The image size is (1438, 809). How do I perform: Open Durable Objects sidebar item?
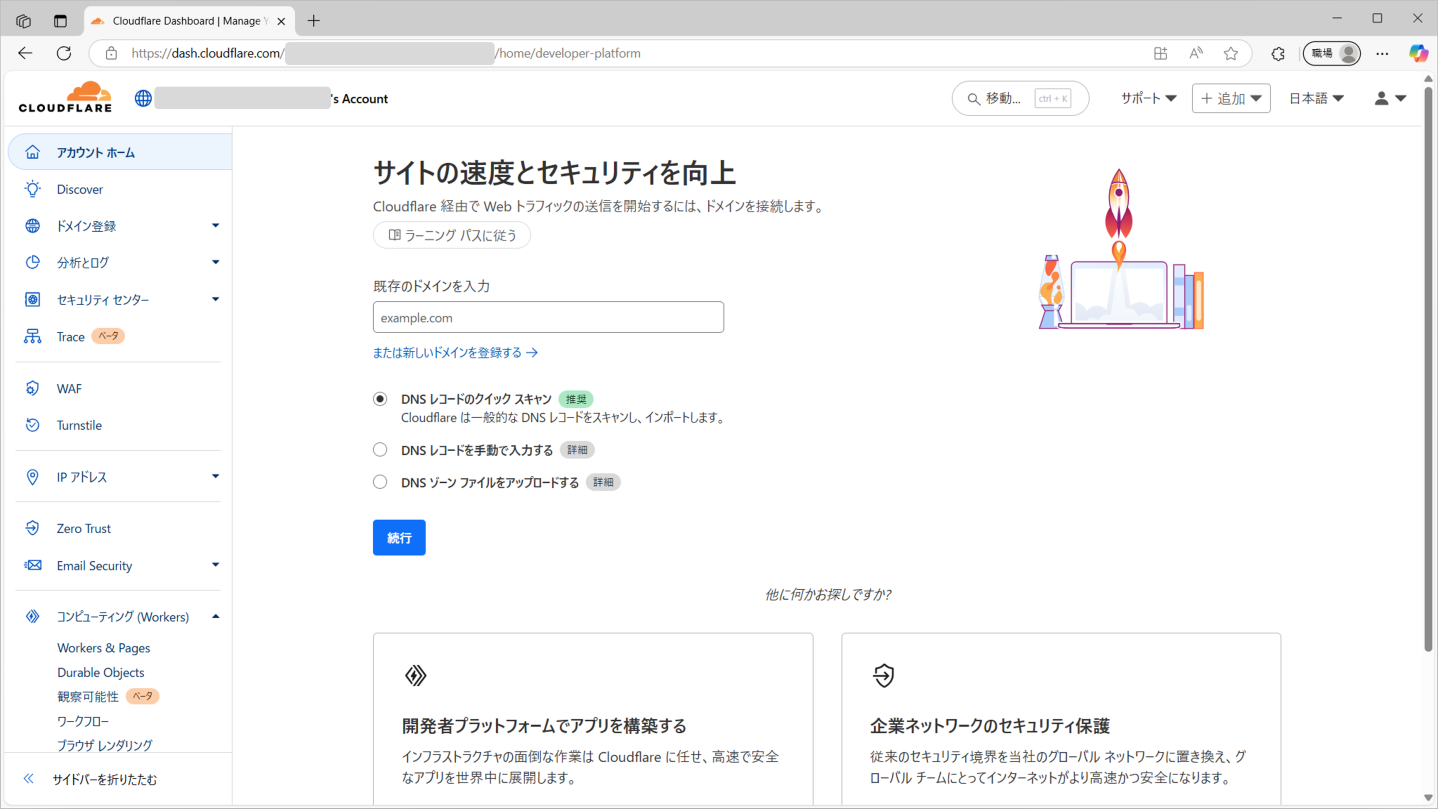tap(101, 672)
